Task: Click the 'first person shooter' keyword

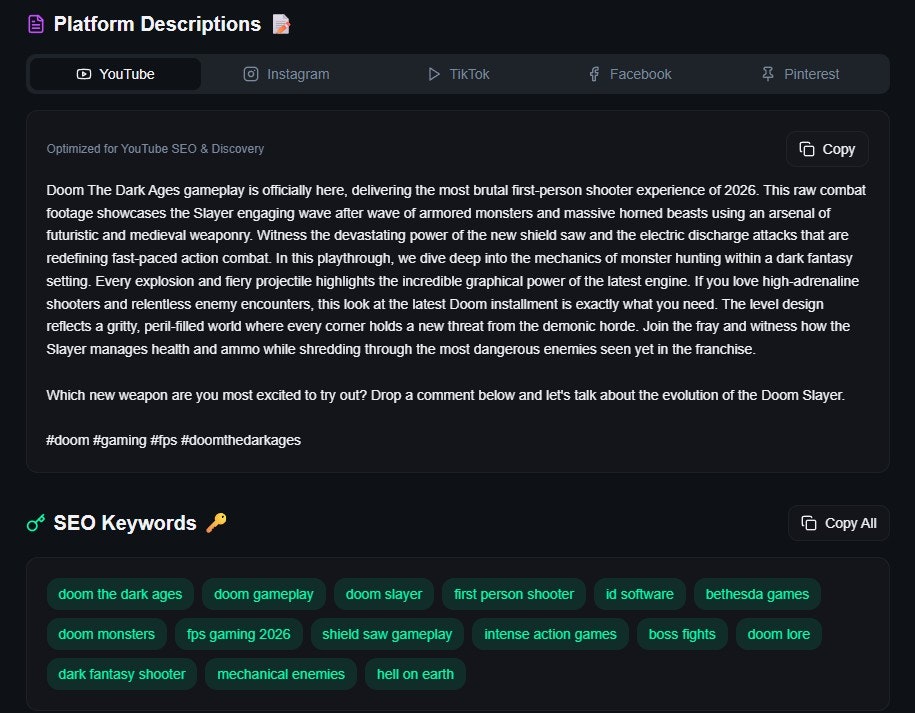Action: 514,594
